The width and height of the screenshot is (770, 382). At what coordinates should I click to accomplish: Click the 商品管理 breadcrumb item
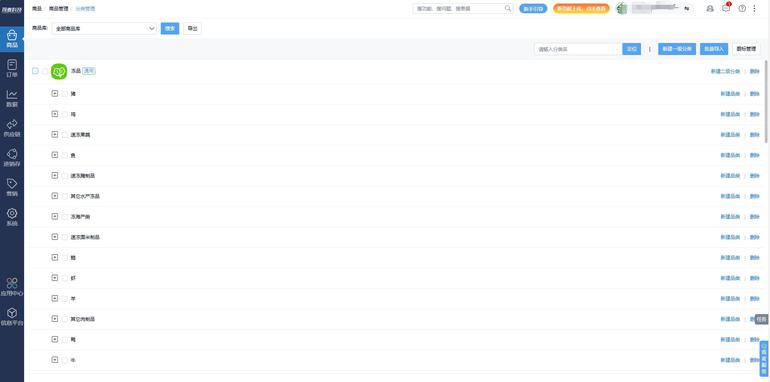pyautogui.click(x=58, y=9)
